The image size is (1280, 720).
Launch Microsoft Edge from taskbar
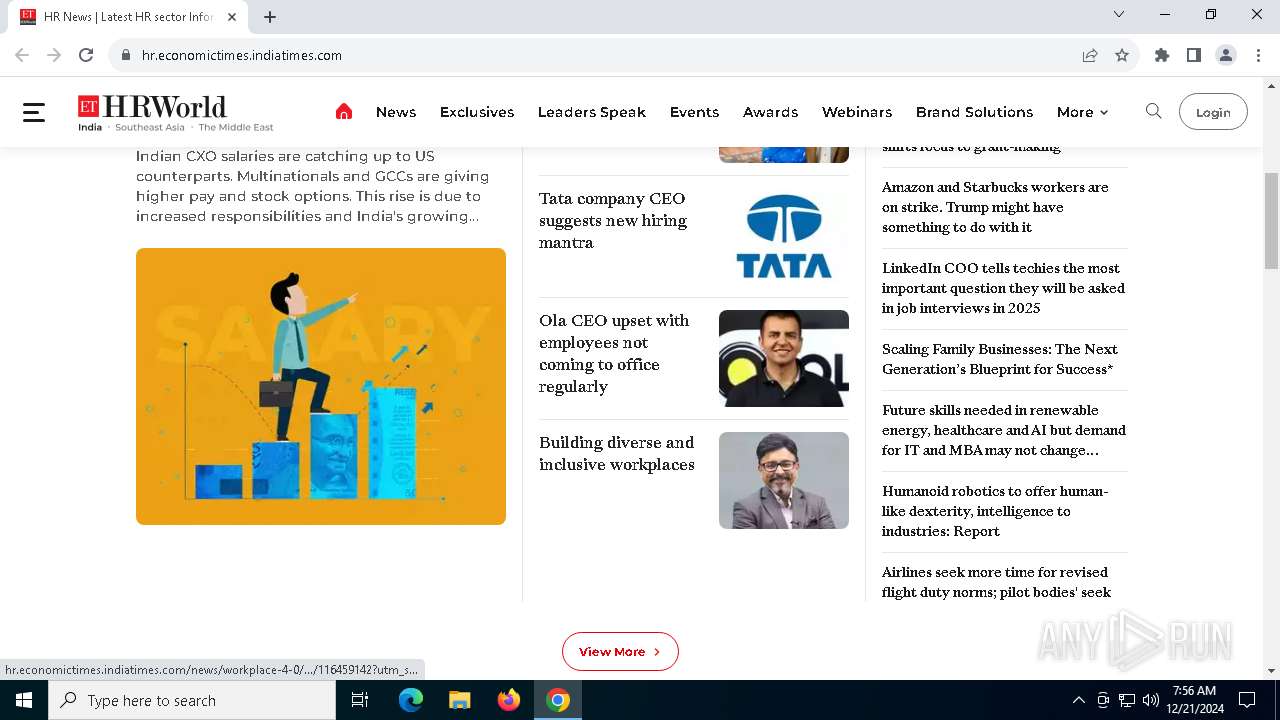tap(411, 700)
